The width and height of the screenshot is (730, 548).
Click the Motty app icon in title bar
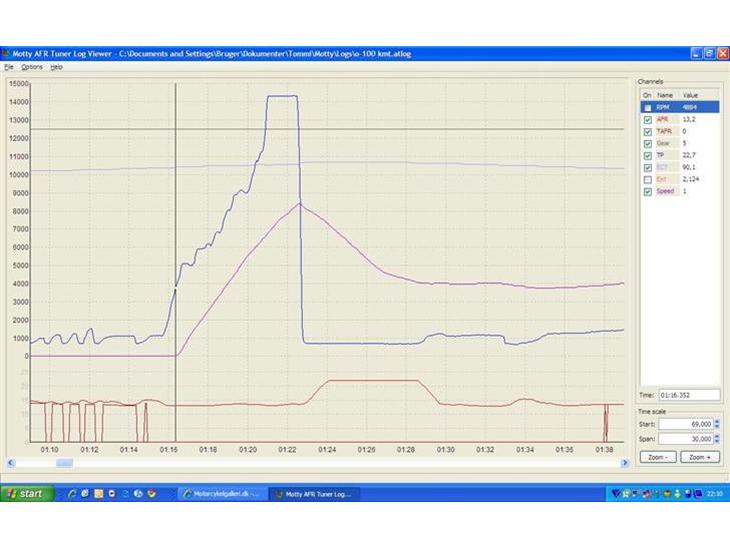tap(6, 54)
